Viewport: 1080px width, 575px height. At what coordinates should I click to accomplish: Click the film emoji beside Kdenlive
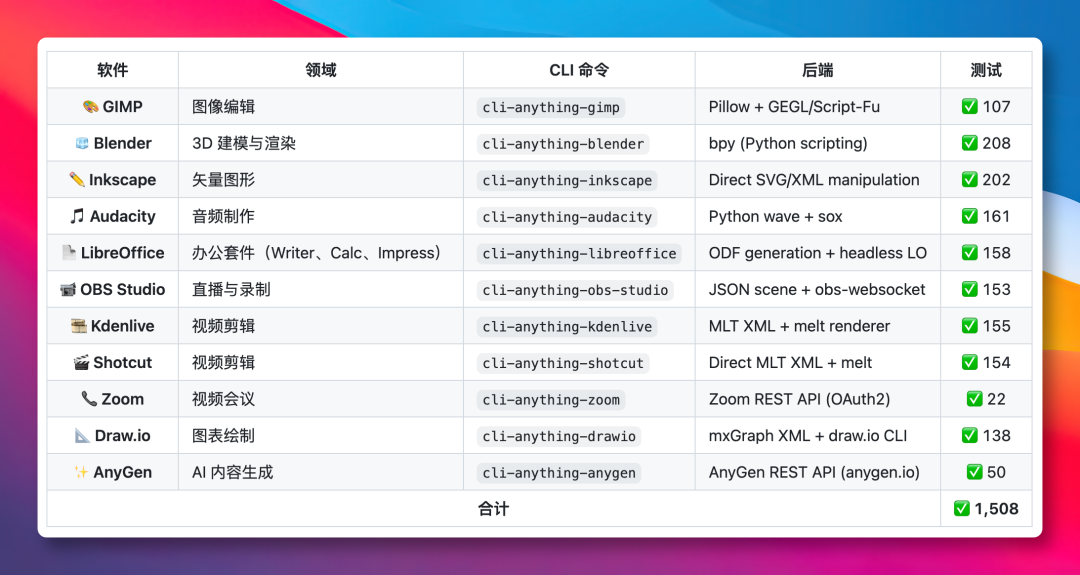pos(79,326)
